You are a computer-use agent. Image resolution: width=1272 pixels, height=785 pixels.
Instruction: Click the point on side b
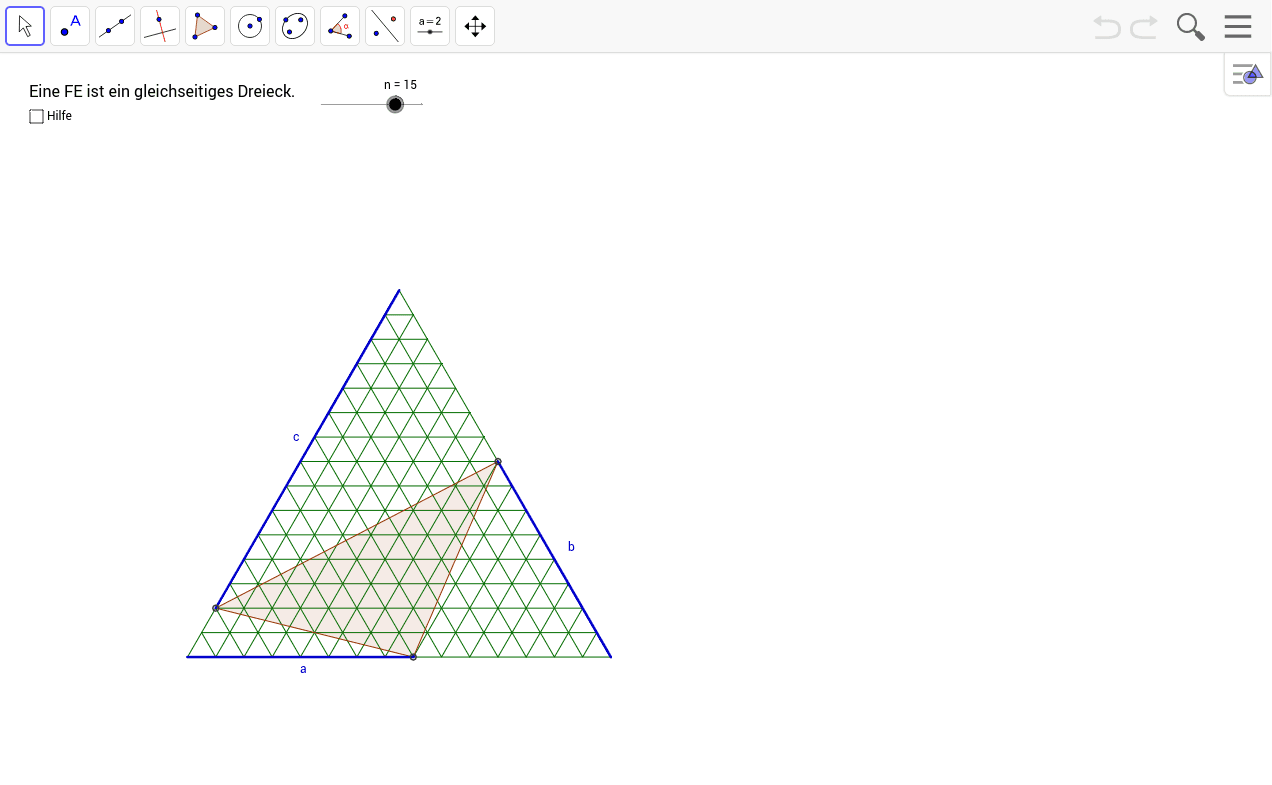tap(498, 462)
